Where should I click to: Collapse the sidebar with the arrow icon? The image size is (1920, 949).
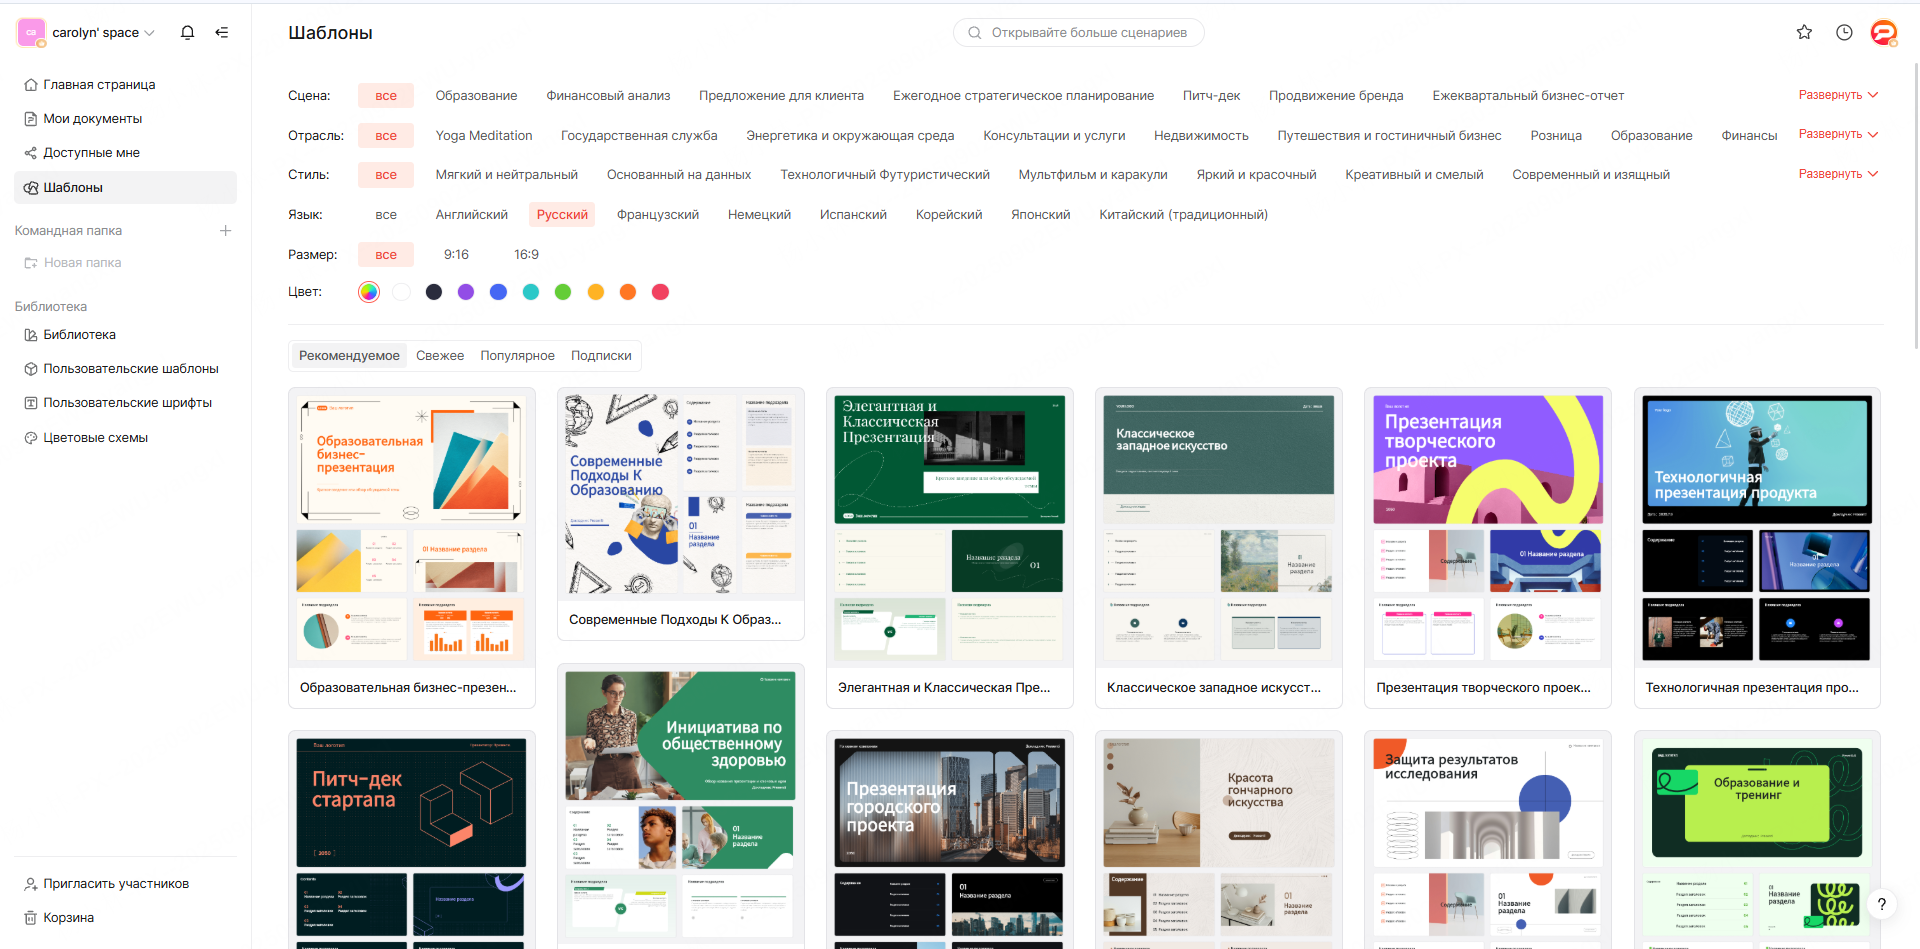coord(222,32)
